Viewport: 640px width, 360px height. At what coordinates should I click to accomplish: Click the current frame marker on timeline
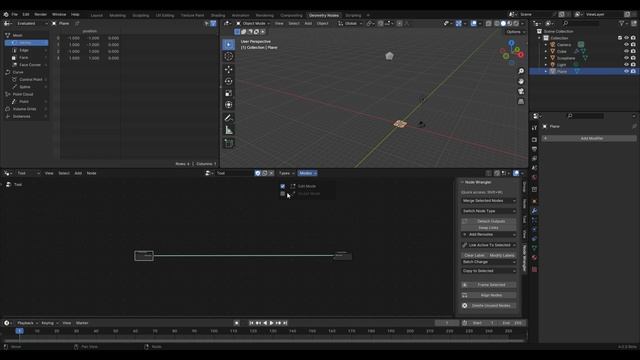click(19, 331)
